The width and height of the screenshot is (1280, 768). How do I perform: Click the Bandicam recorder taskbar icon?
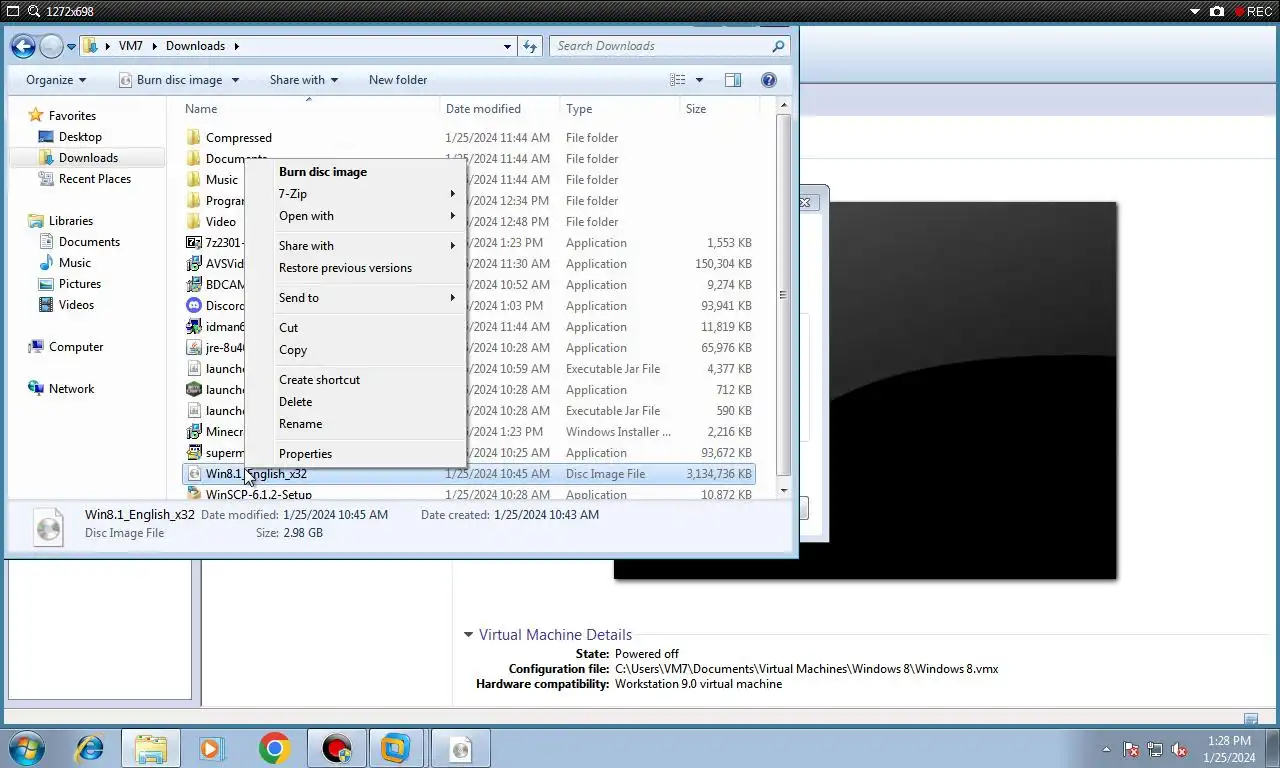[337, 748]
